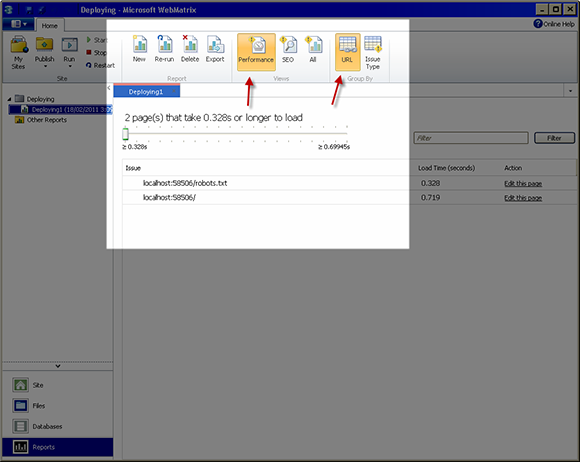580x462 pixels.
Task: Collapse the left navigation pane chevron
Action: tap(109, 88)
